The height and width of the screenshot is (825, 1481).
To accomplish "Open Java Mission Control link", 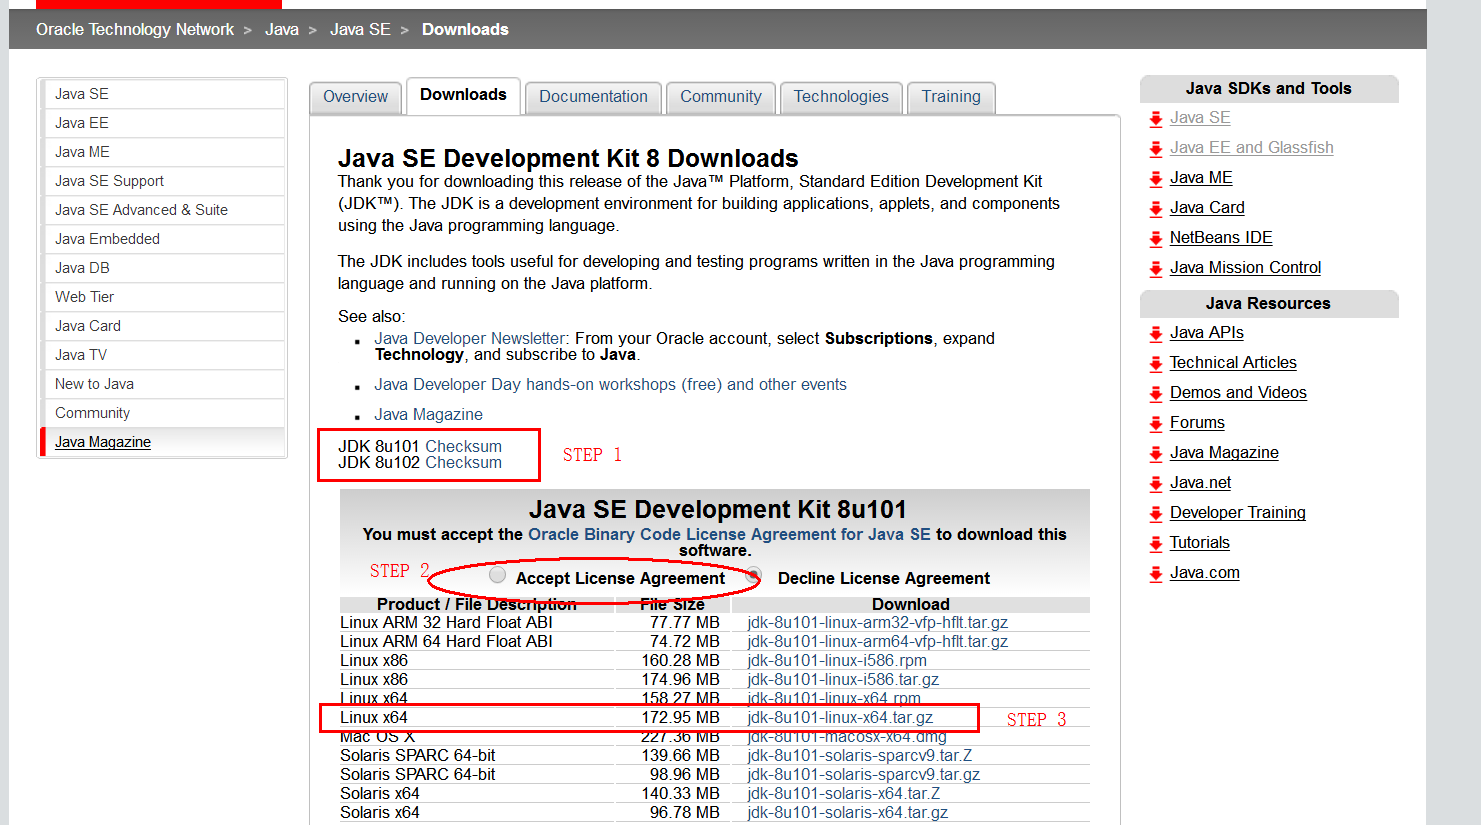I will click(1245, 268).
